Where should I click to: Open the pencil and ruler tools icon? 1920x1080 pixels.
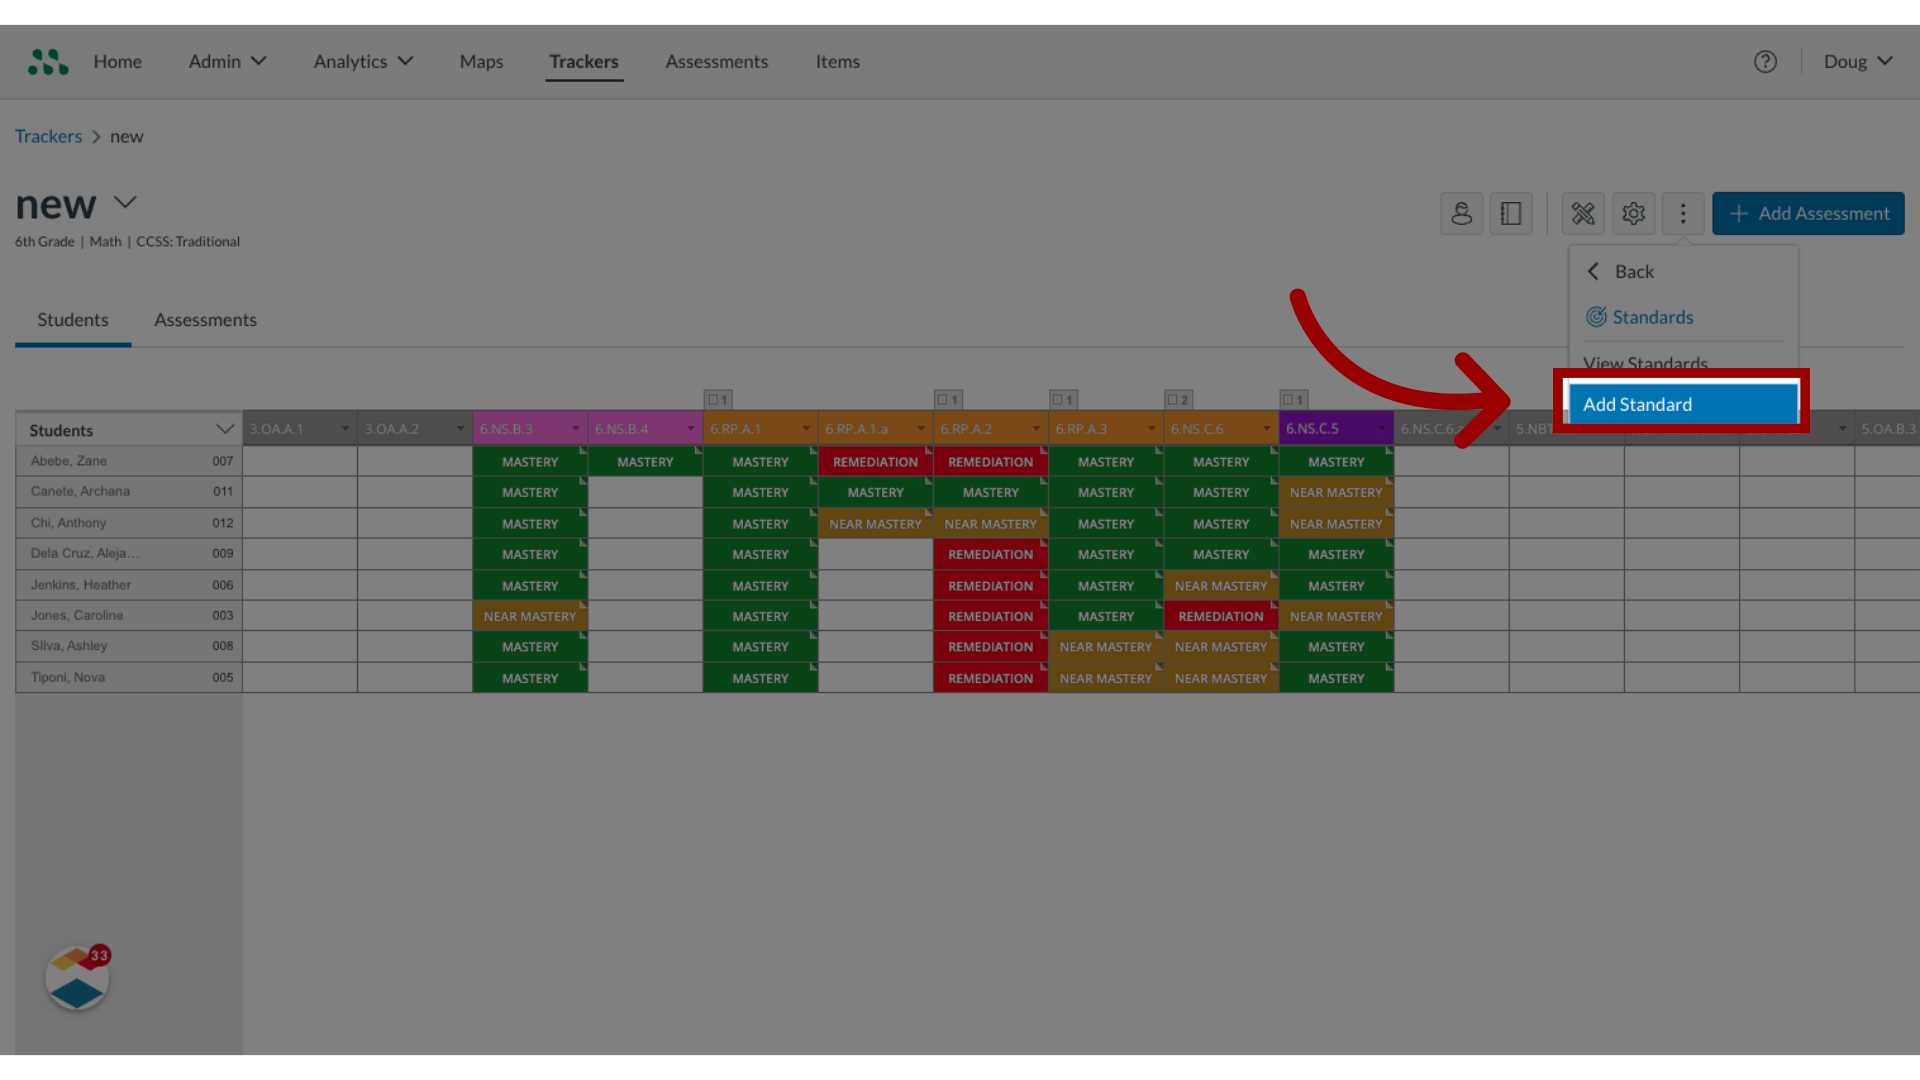1583,213
